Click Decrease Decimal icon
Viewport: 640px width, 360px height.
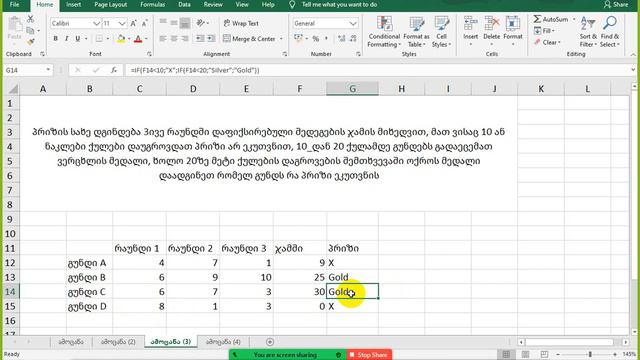pos(353,38)
